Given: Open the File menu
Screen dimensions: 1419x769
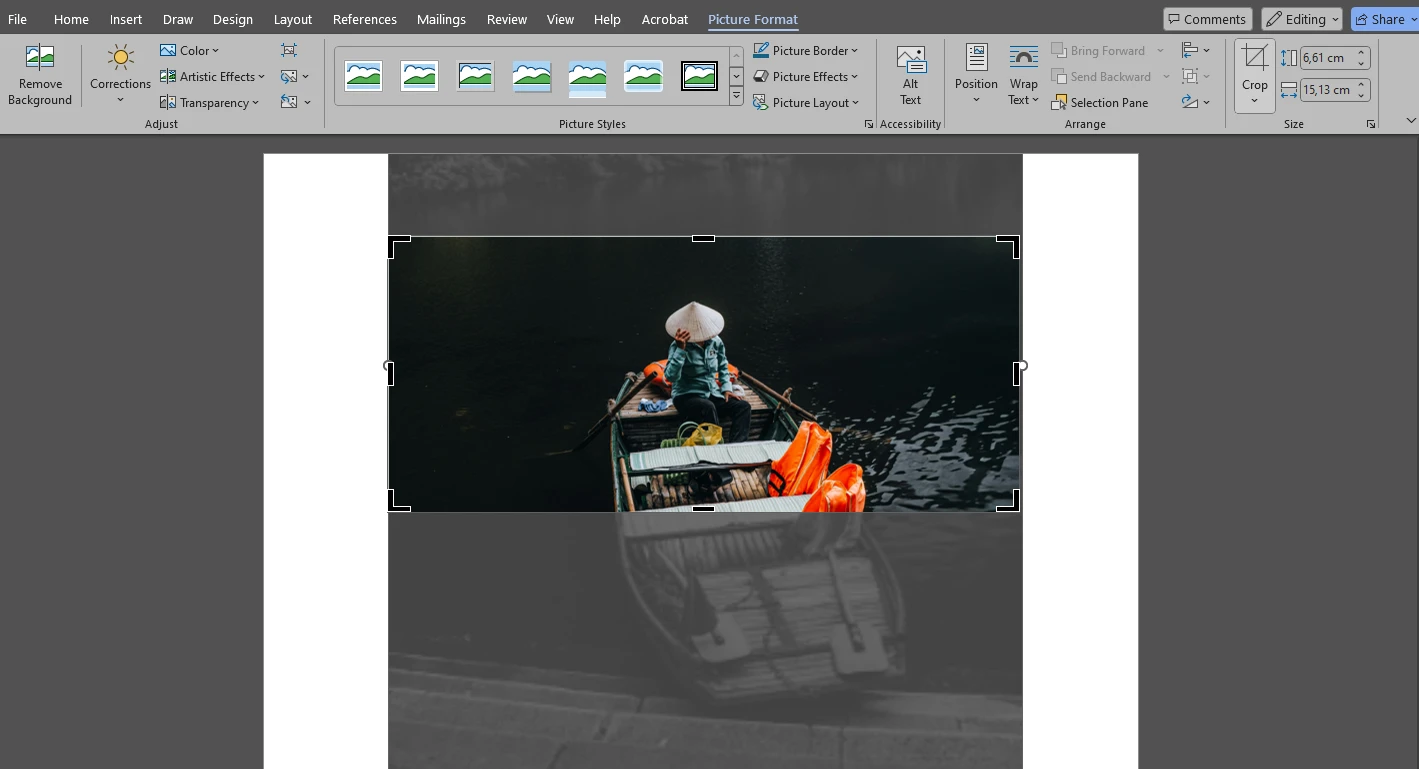Looking at the screenshot, I should pos(17,19).
